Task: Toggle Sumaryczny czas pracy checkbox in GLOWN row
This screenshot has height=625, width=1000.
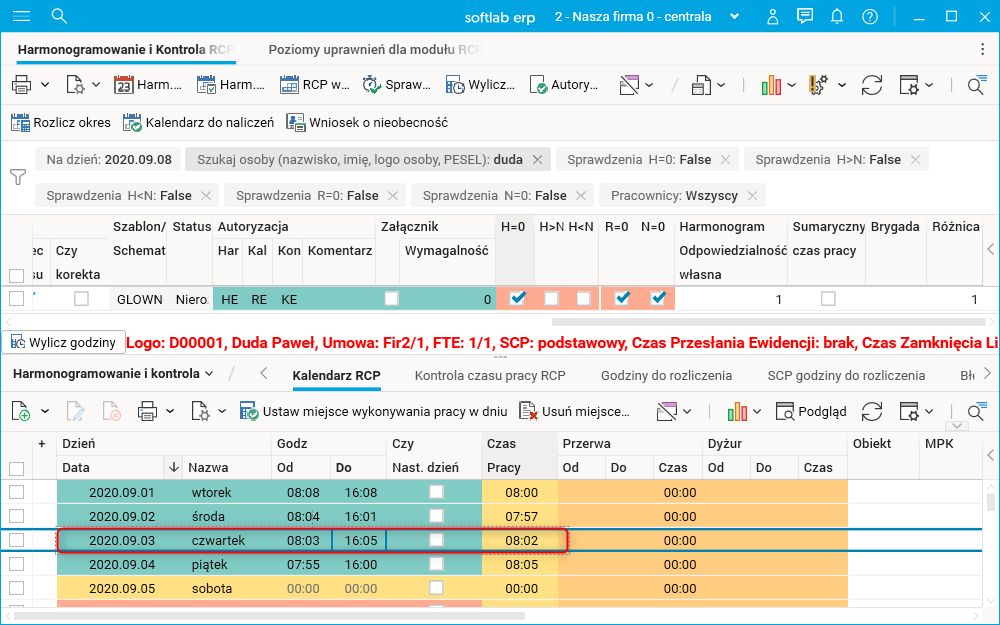Action: pyautogui.click(x=828, y=298)
